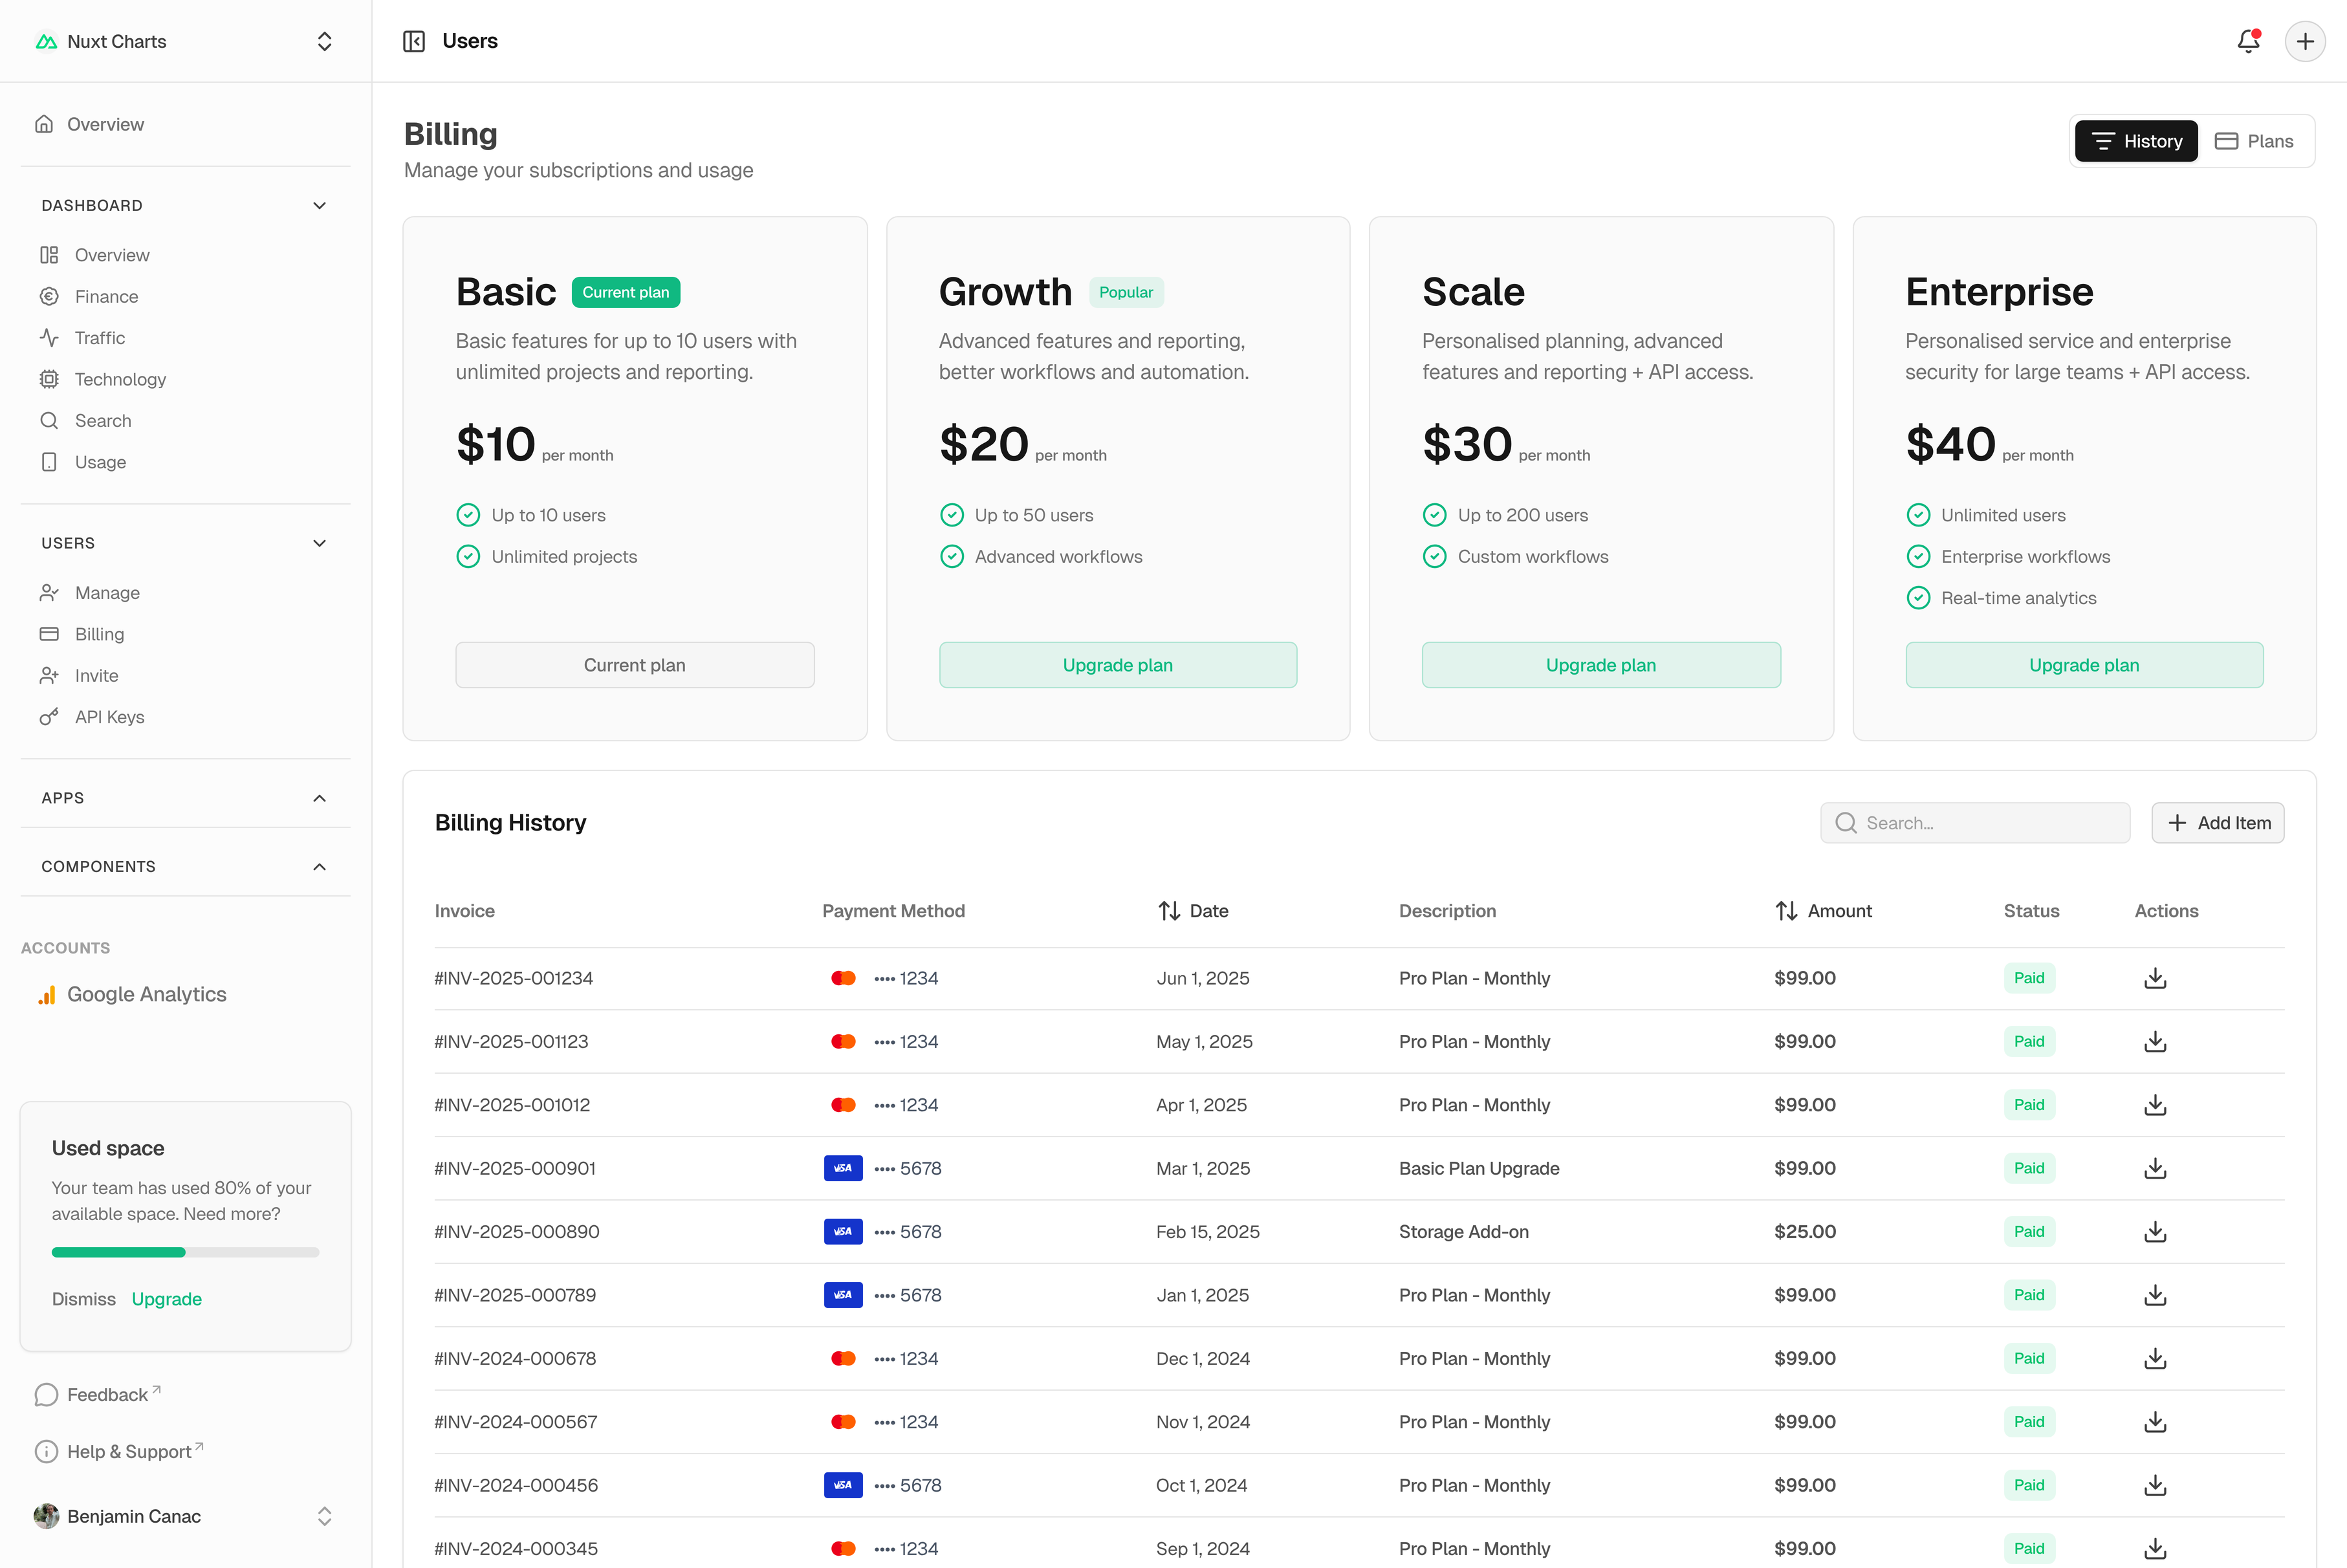Download the Storage Add-on invoice
This screenshot has width=2347, height=1568.
coord(2155,1232)
